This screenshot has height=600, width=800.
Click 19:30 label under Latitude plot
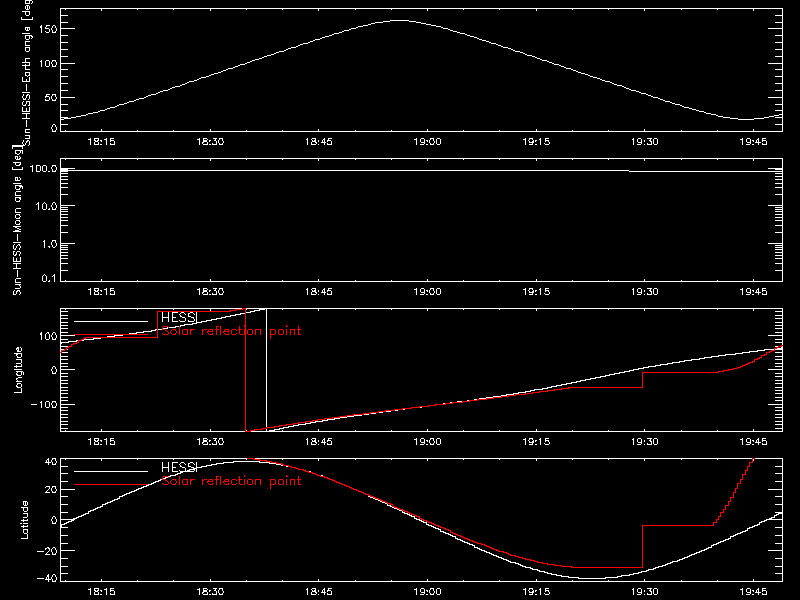645,591
